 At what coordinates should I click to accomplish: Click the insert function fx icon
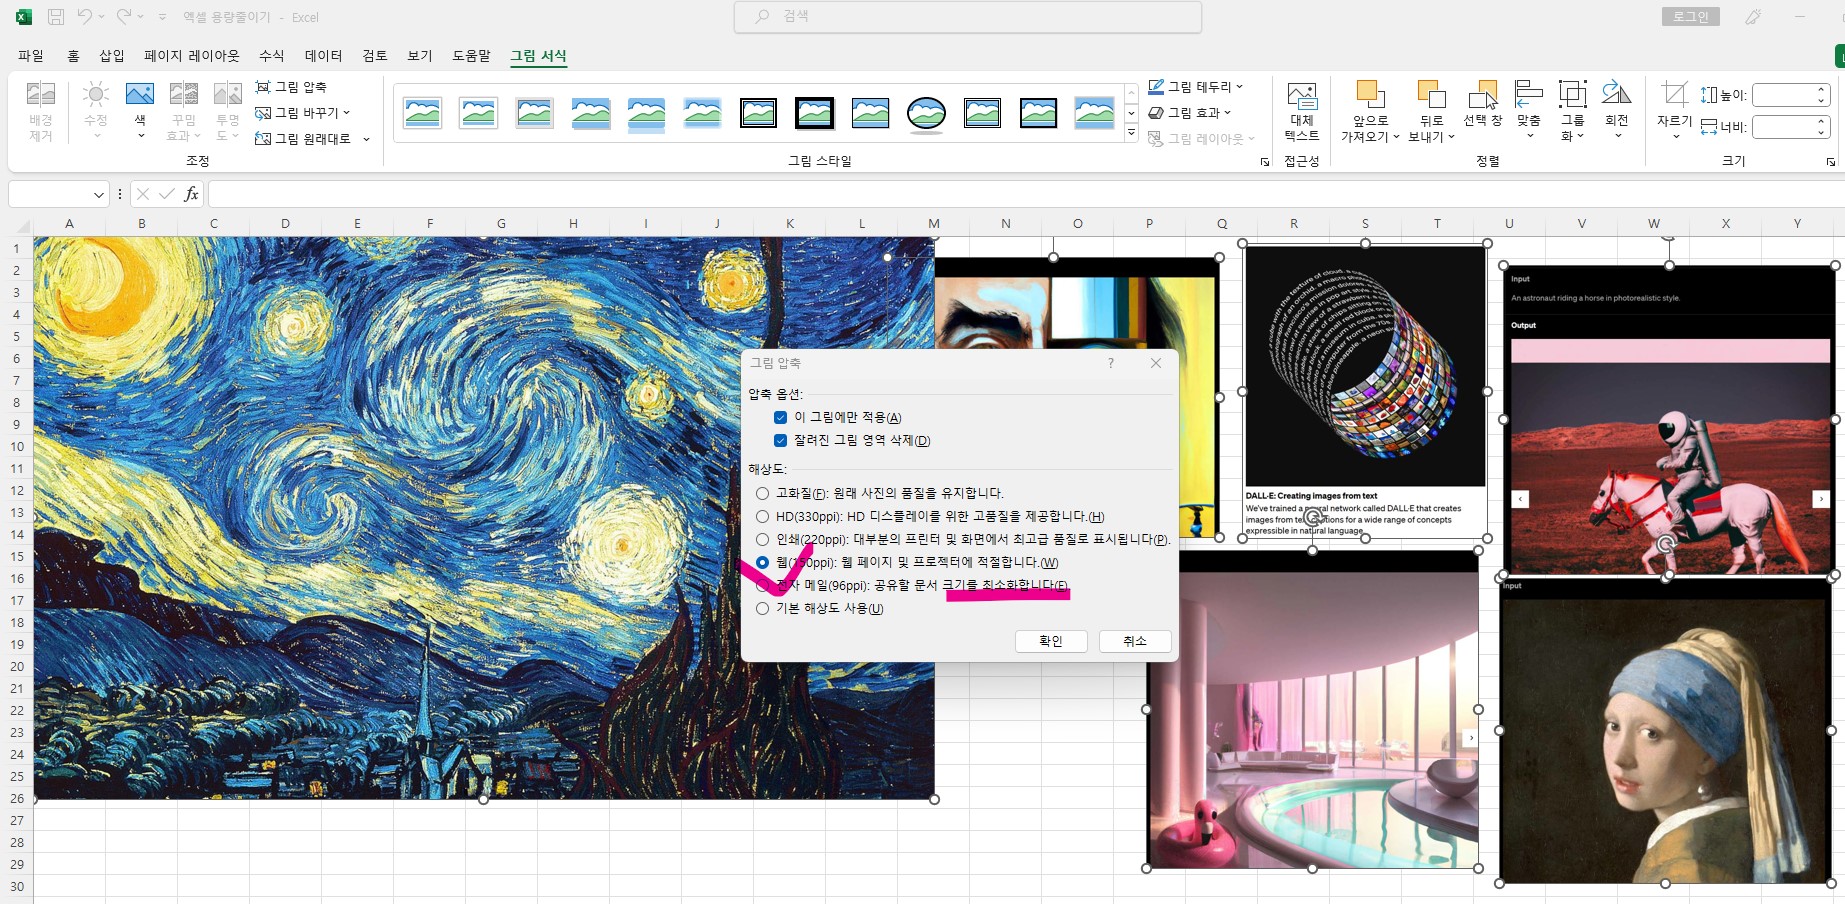click(191, 194)
